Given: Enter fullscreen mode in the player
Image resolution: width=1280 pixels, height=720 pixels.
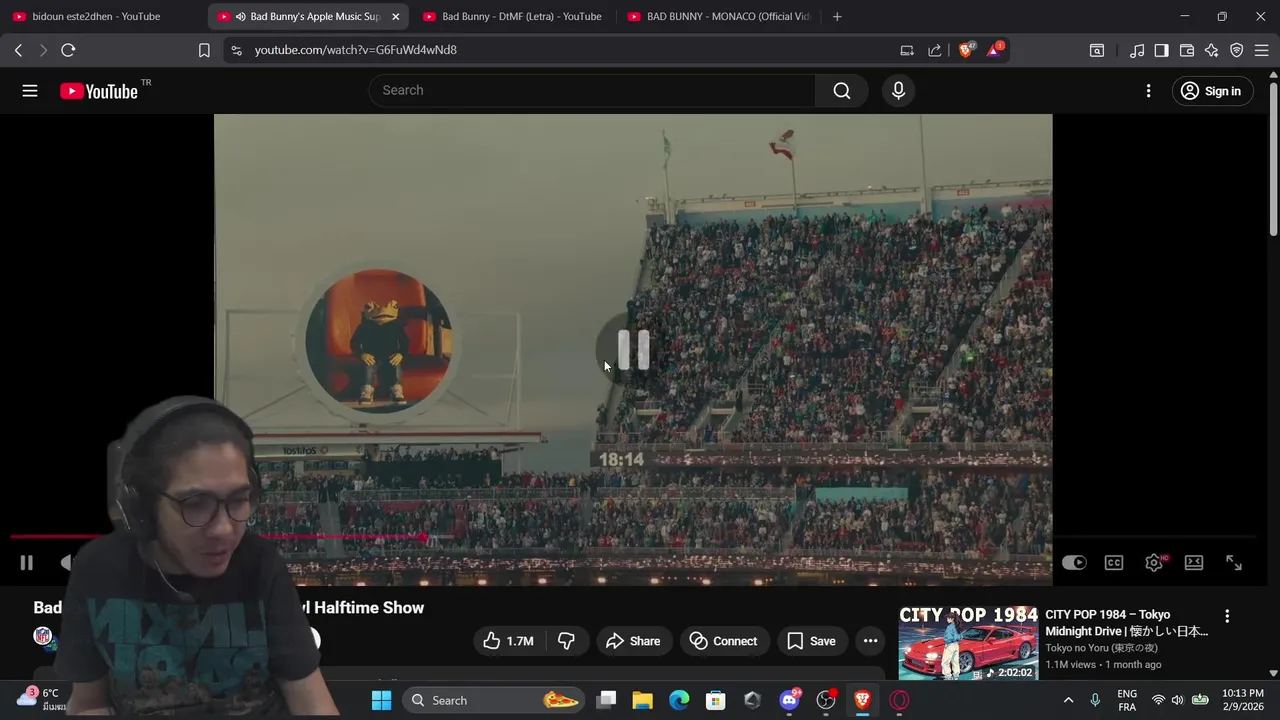Looking at the screenshot, I should 1234,563.
